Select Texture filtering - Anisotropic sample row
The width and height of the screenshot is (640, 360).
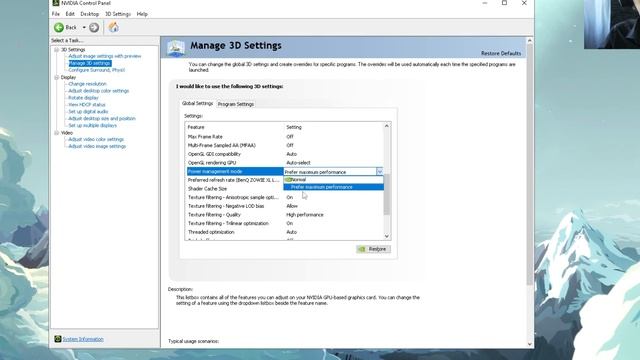(x=285, y=197)
